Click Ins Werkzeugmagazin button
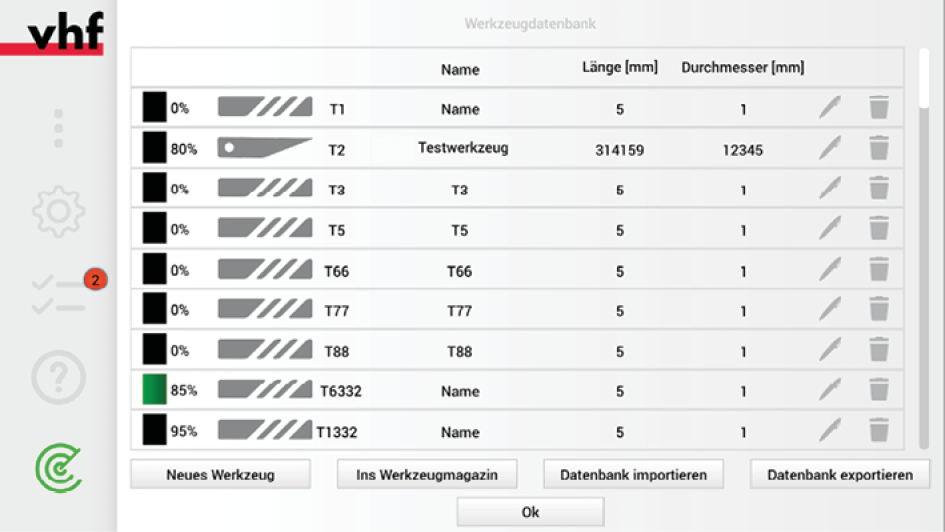945x532 pixels. (x=427, y=474)
